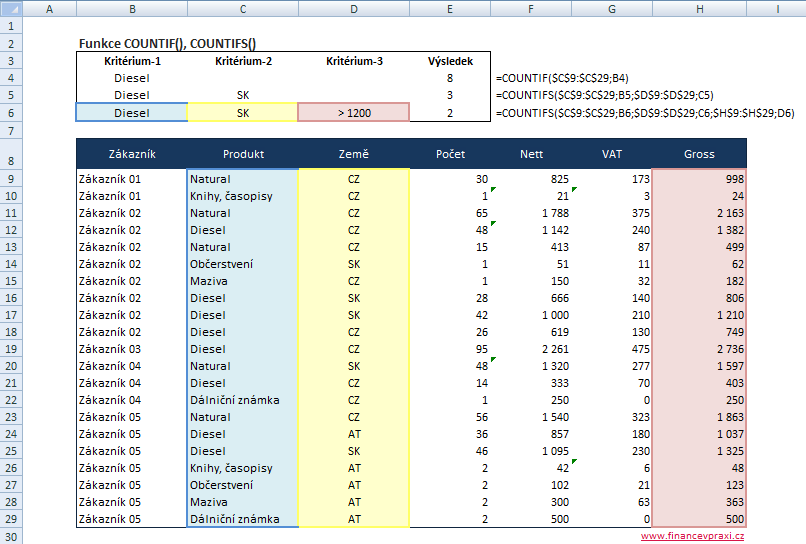
Task: Select the Gross value 1 597
Action: click(x=699, y=366)
